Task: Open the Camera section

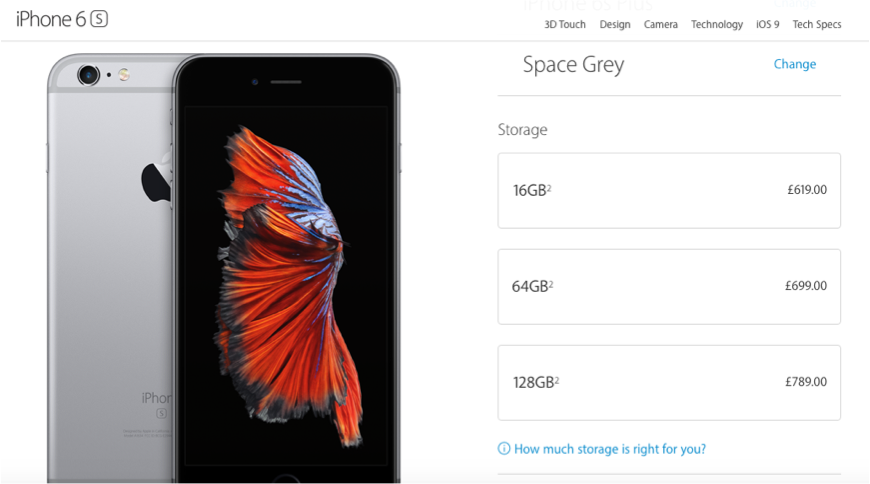Action: point(660,24)
